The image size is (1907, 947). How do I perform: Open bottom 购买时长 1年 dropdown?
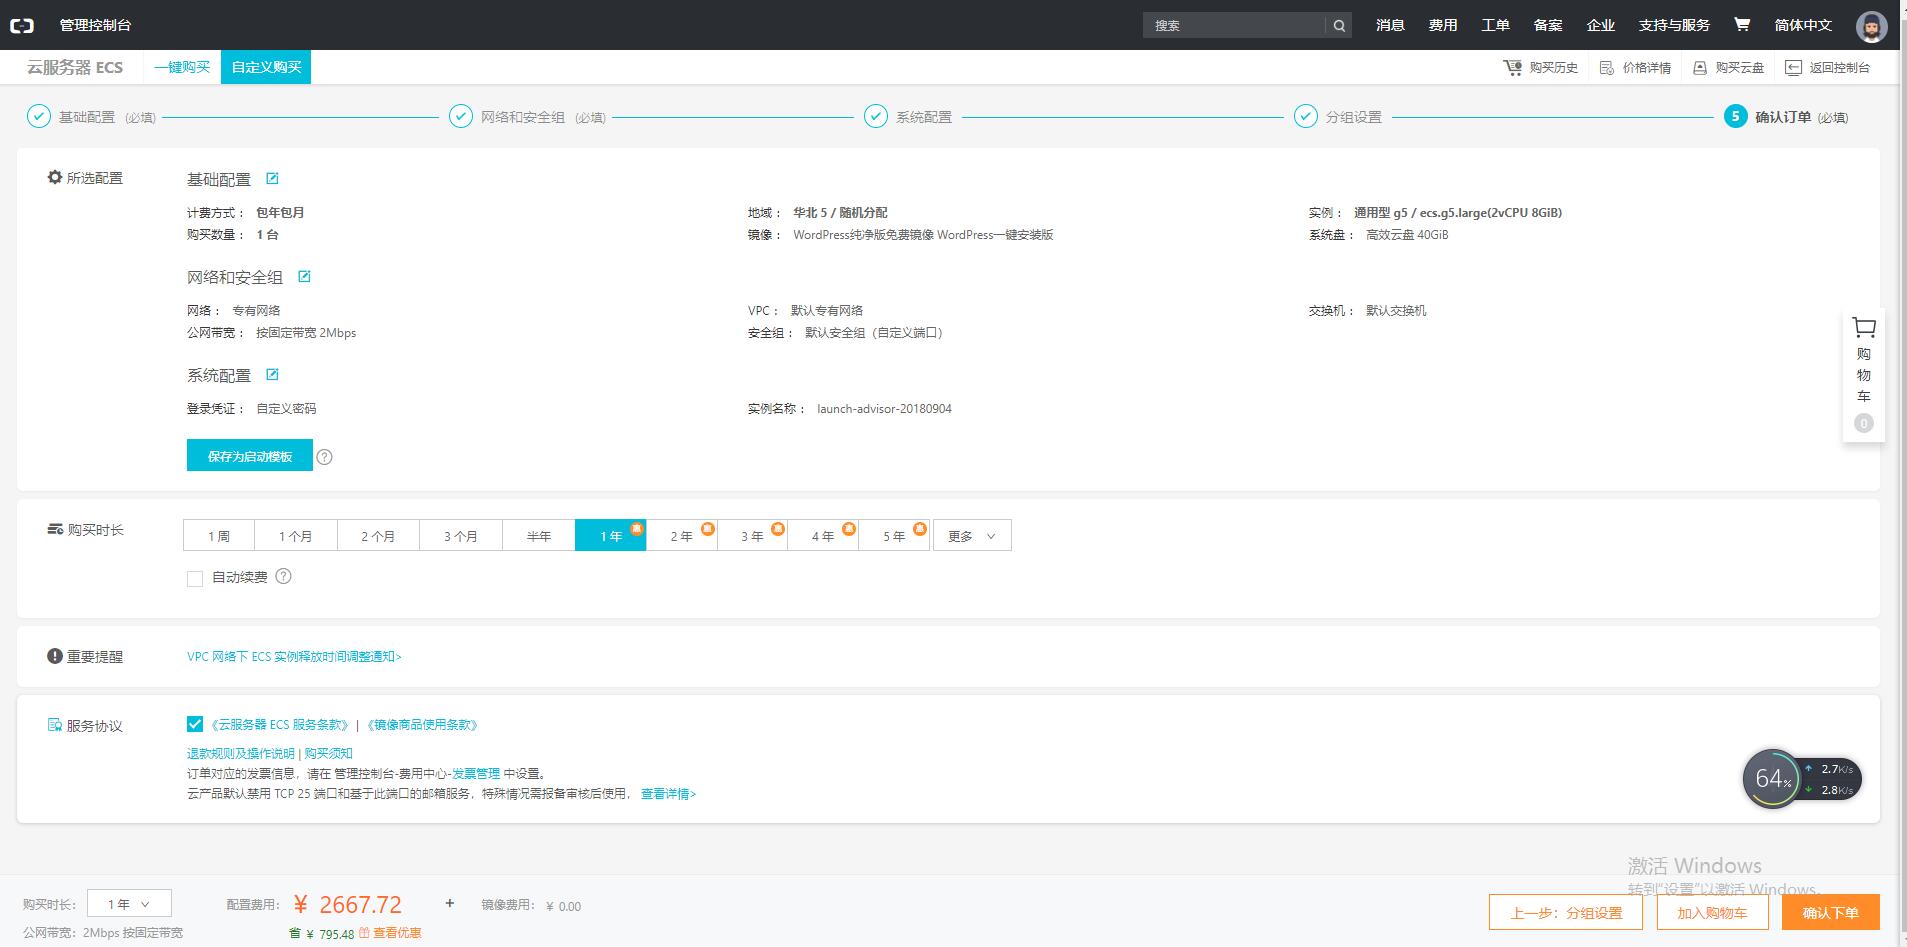pos(129,904)
